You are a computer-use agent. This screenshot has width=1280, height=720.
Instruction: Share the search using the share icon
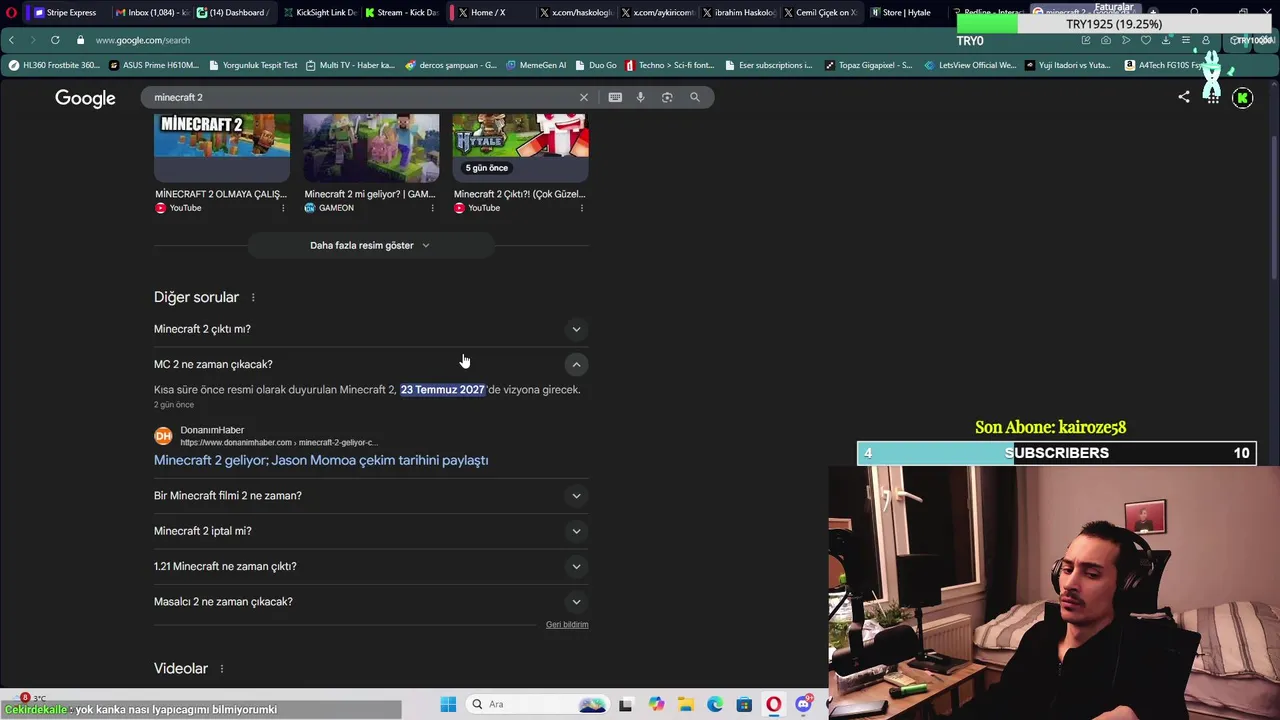[1184, 97]
